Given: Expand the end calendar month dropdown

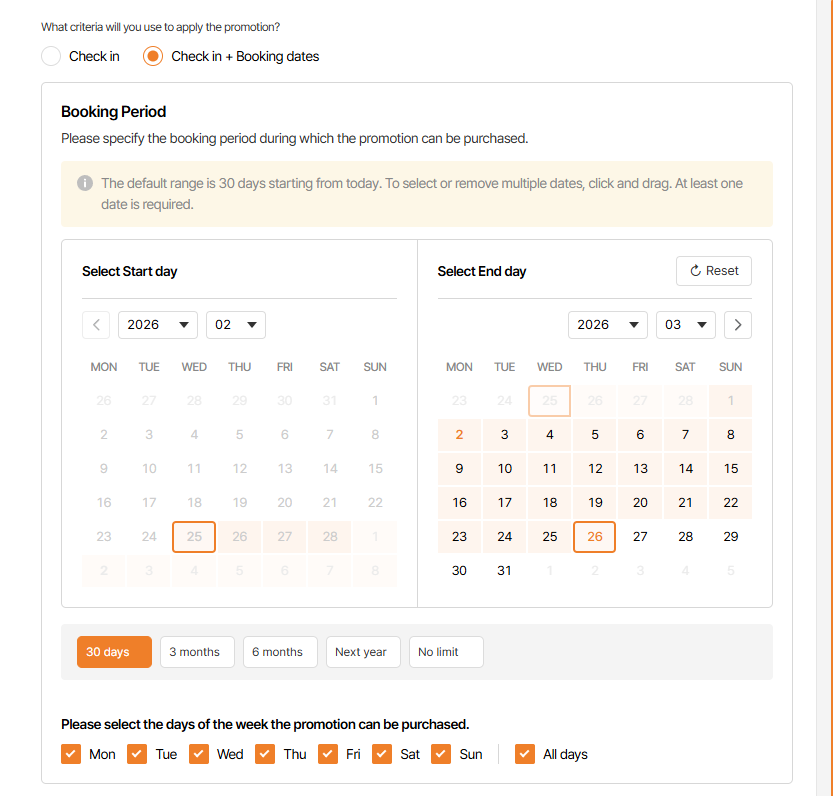Looking at the screenshot, I should (x=686, y=325).
